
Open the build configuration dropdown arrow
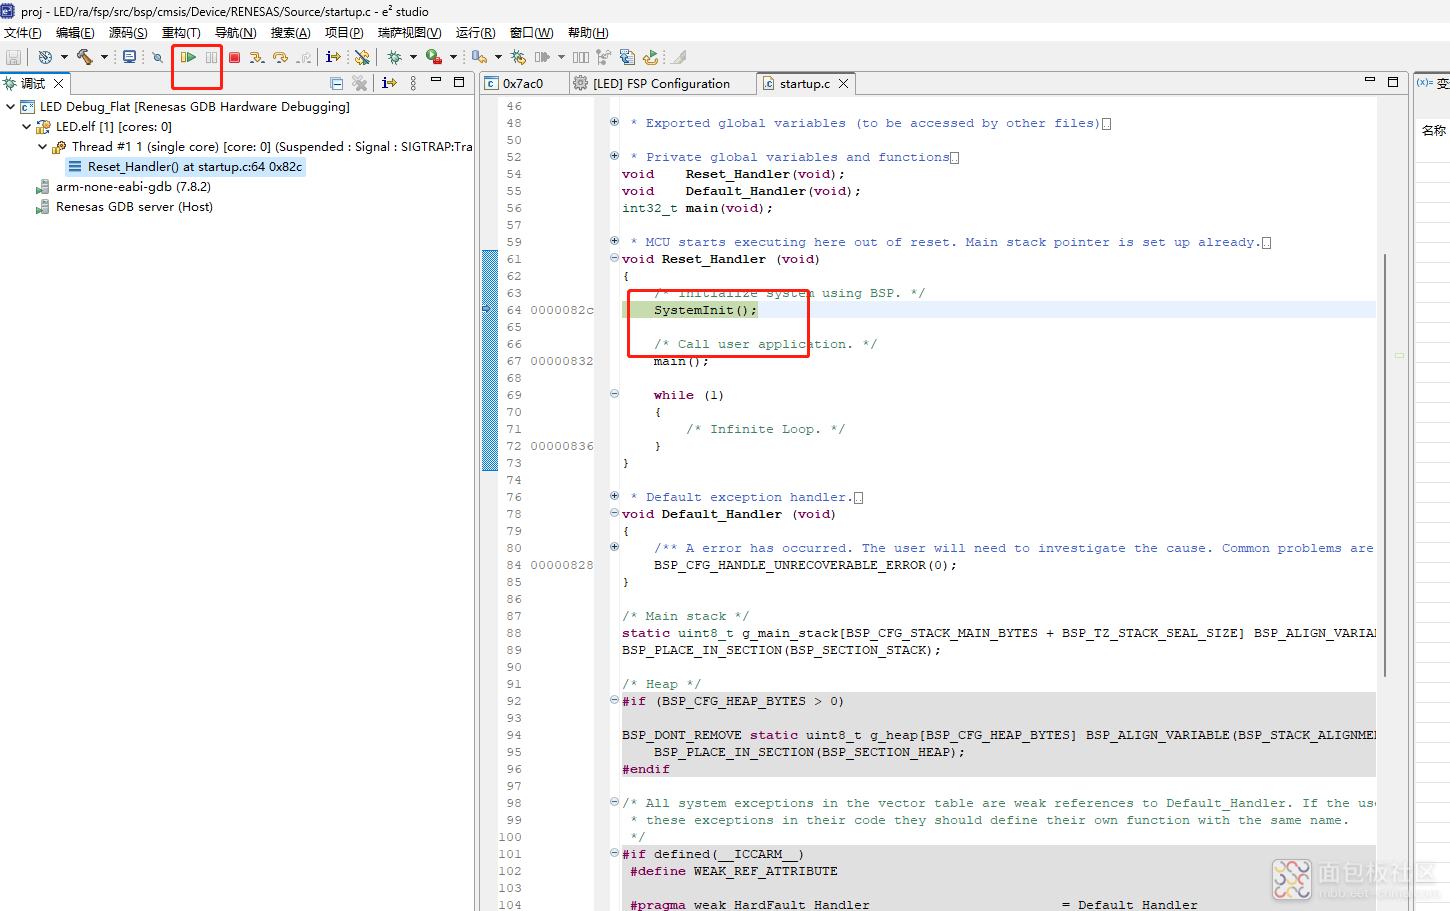[x=64, y=57]
